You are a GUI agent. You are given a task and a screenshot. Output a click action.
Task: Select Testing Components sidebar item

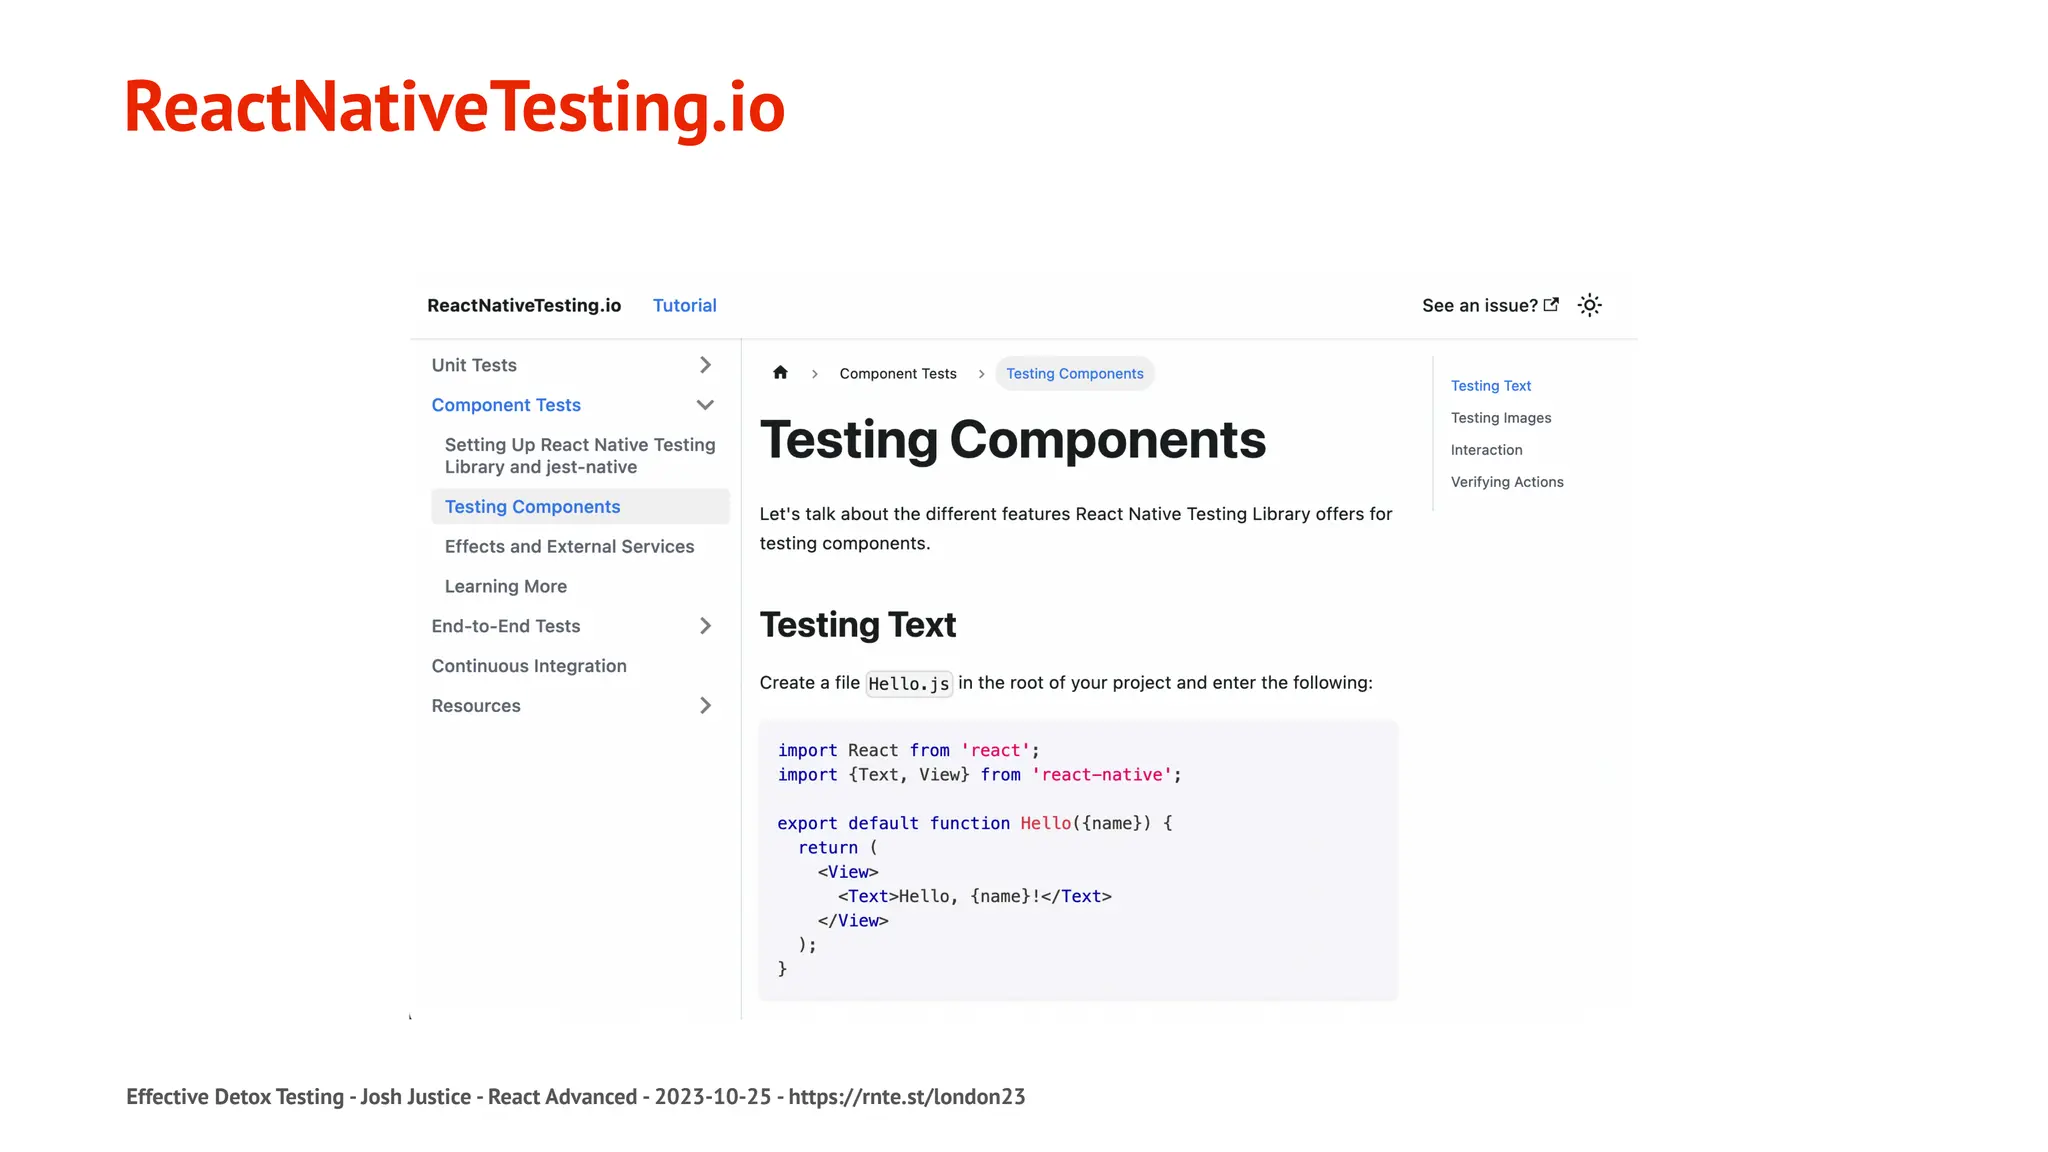click(580, 507)
